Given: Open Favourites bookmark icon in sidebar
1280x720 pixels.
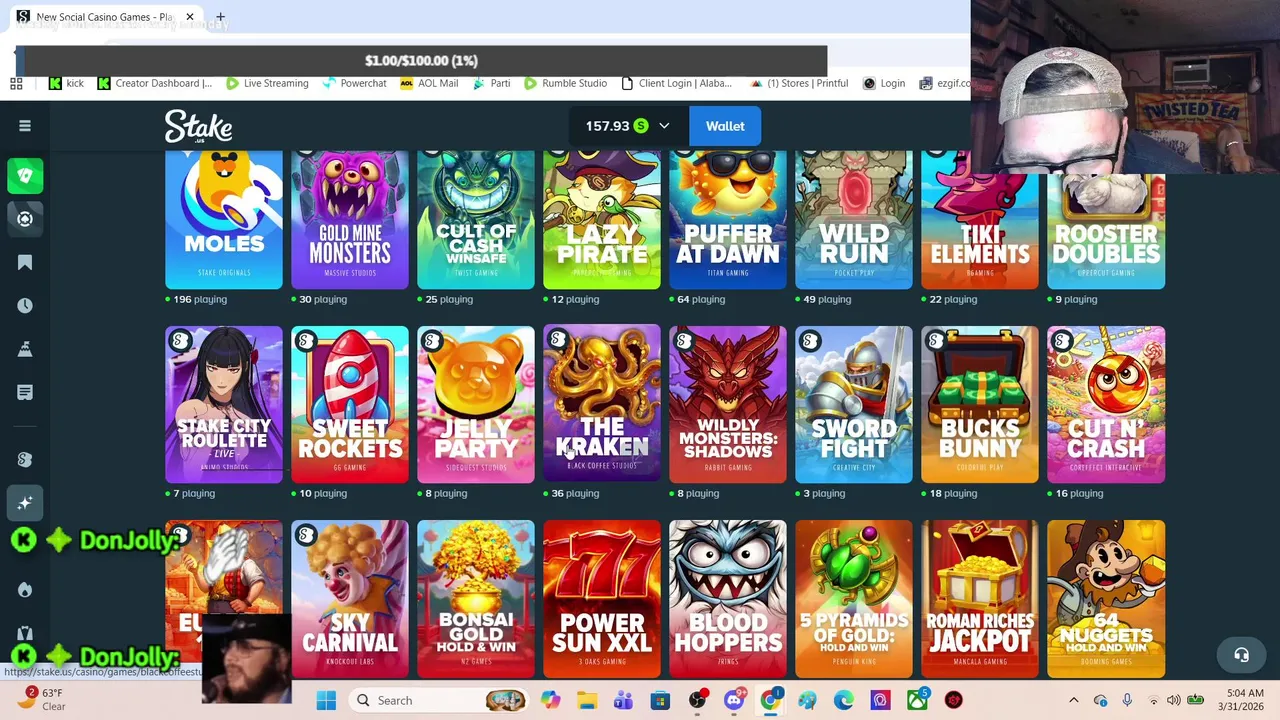Looking at the screenshot, I should pyautogui.click(x=25, y=262).
